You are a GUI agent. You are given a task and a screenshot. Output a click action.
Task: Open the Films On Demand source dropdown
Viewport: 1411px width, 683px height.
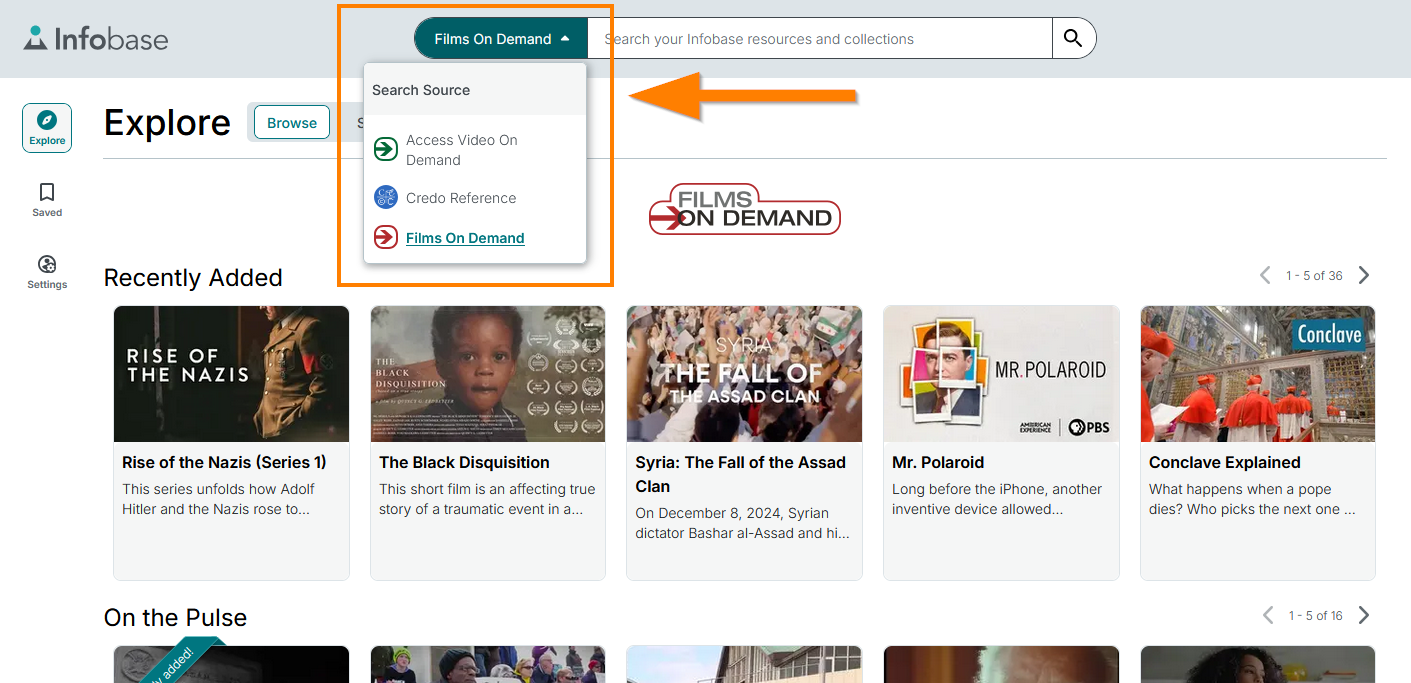click(x=501, y=39)
